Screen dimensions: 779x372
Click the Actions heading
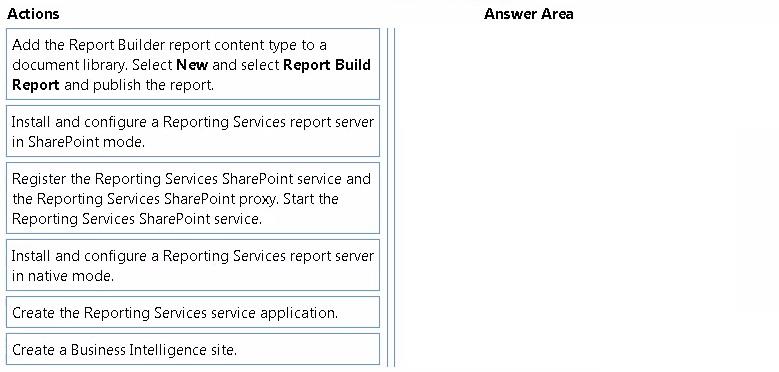pyautogui.click(x=33, y=14)
